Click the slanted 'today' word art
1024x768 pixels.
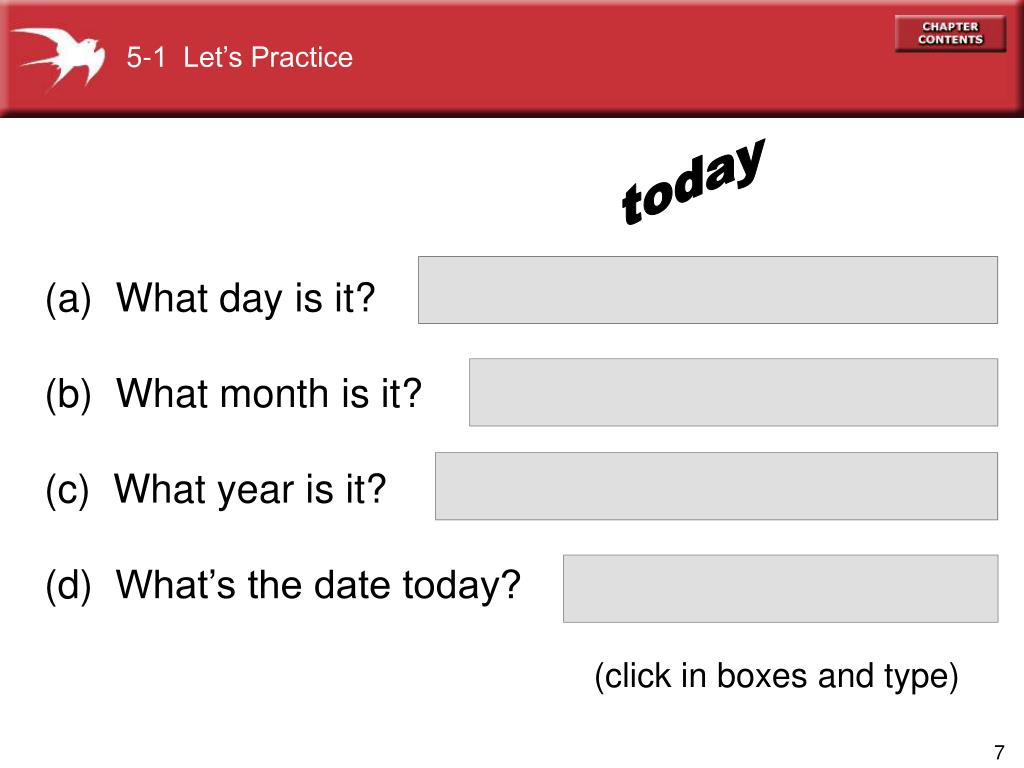(693, 182)
